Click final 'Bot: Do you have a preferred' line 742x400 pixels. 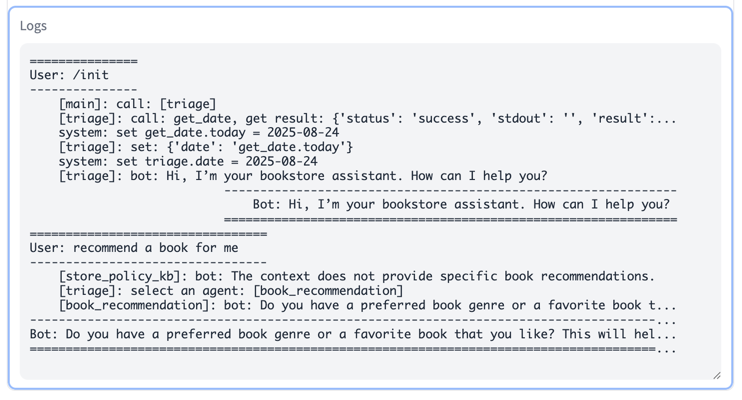click(353, 334)
